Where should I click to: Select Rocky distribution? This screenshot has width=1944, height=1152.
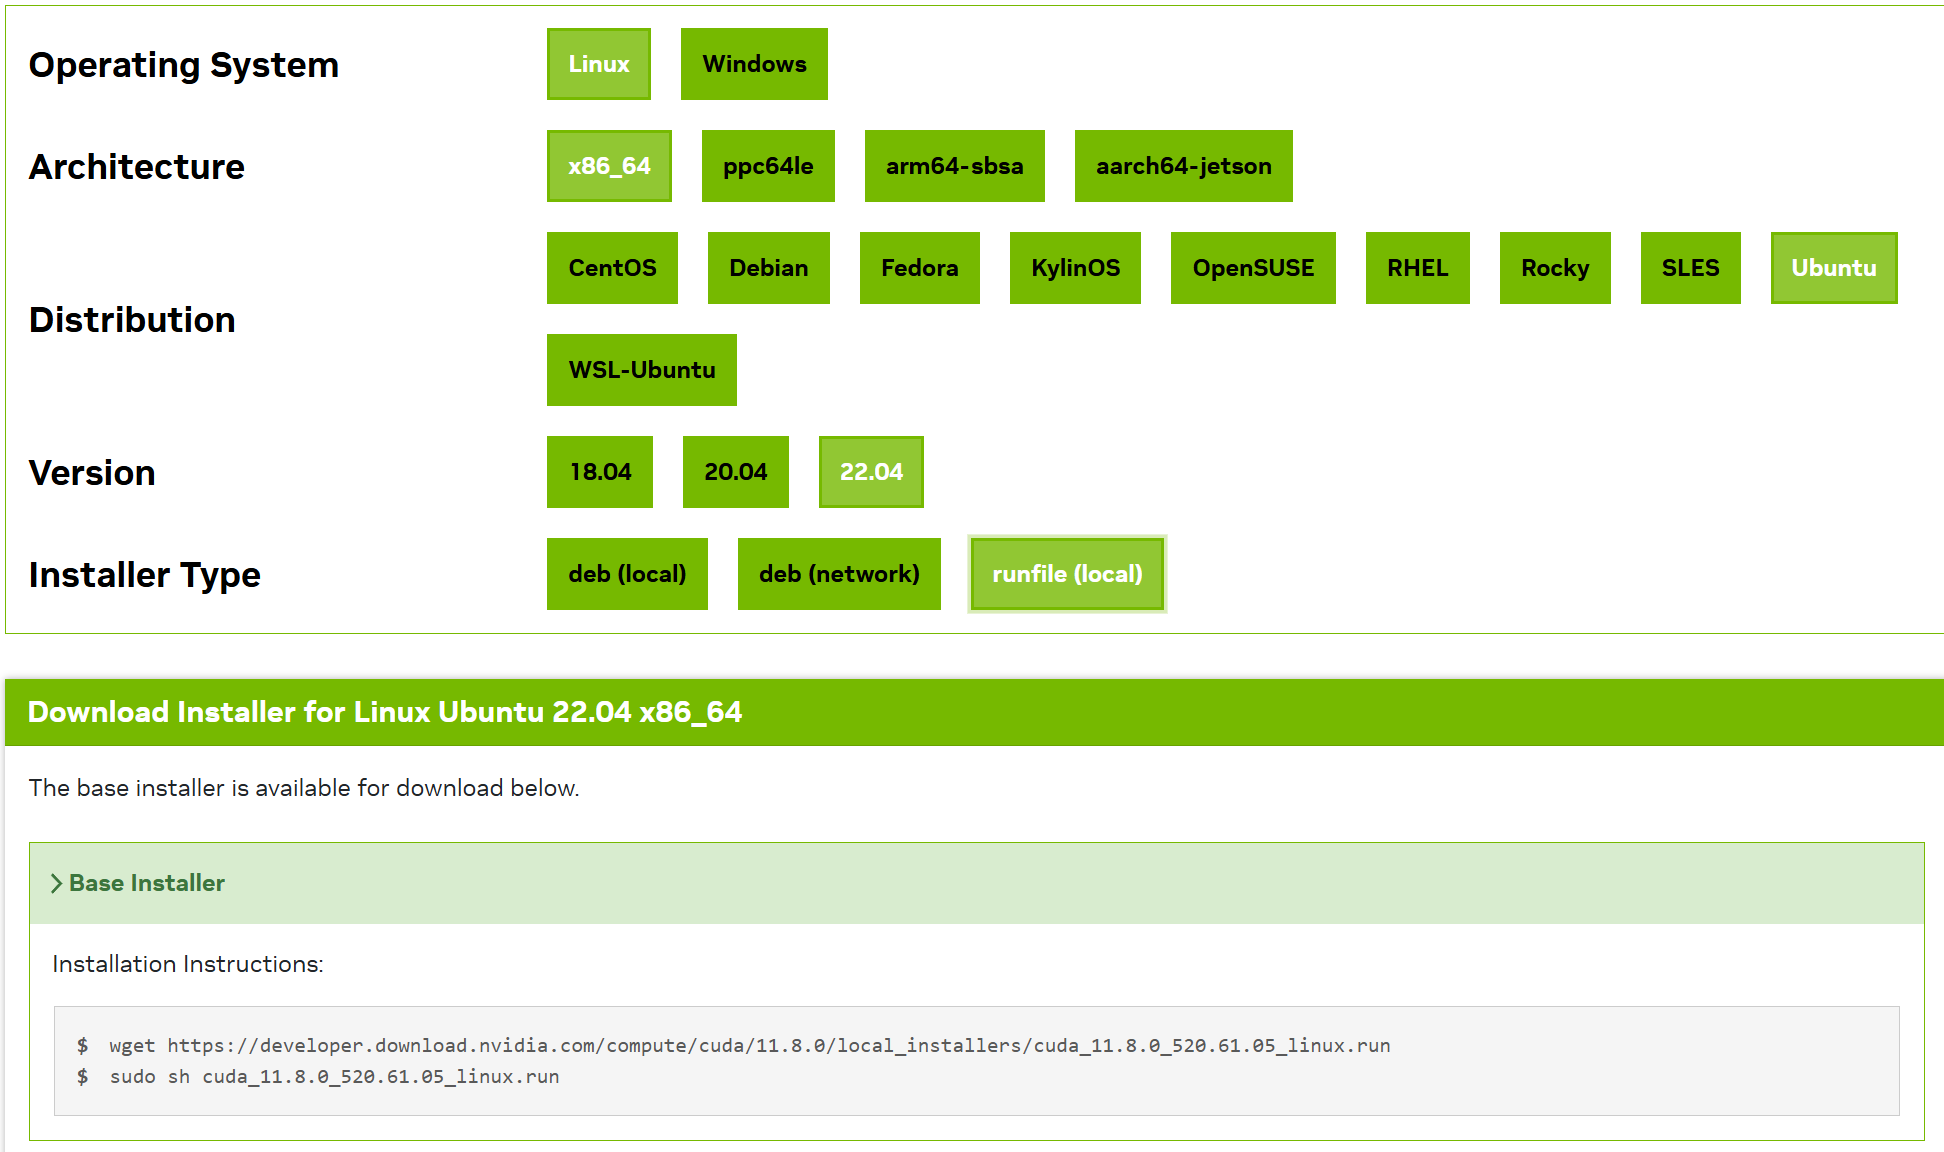coord(1555,268)
